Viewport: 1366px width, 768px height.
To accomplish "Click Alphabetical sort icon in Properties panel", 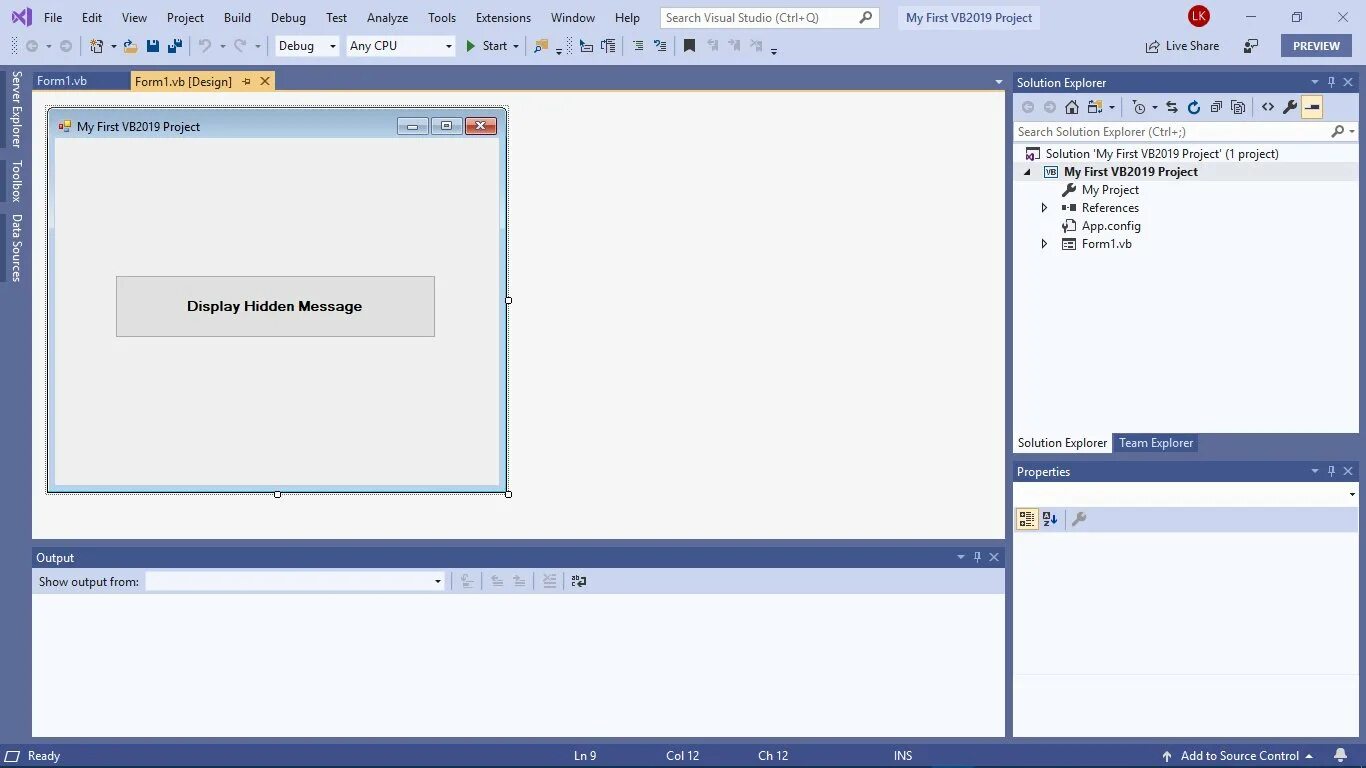I will [1050, 519].
